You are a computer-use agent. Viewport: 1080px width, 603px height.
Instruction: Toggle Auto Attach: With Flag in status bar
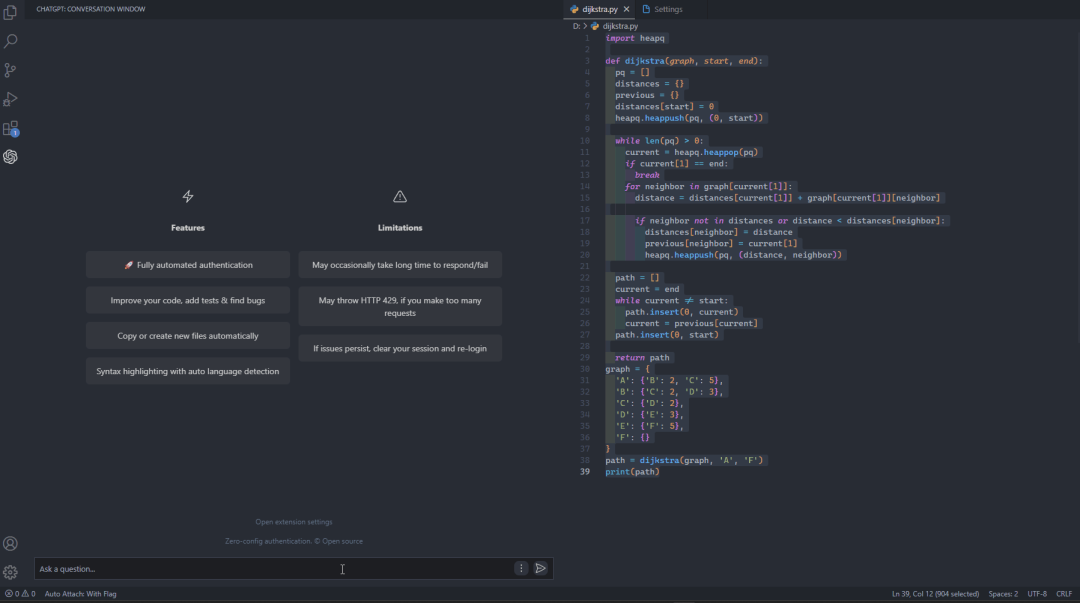pos(80,594)
